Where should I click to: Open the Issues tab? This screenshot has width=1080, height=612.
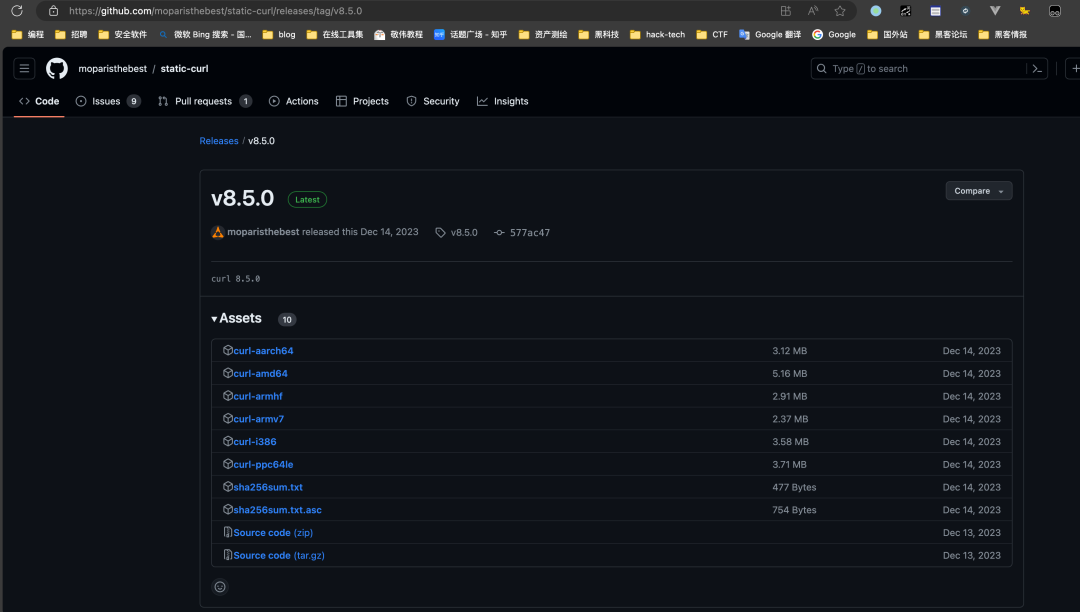click(x=108, y=101)
